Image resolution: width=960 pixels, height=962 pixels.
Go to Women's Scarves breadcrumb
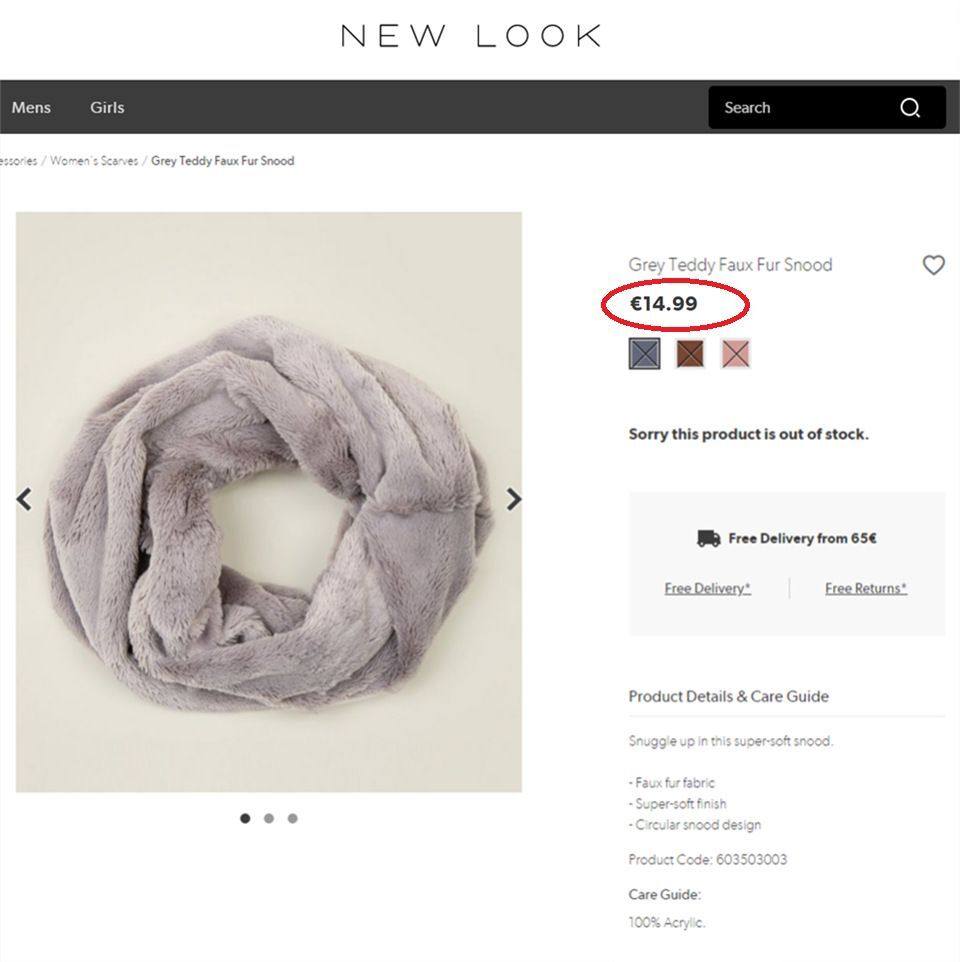coord(94,161)
